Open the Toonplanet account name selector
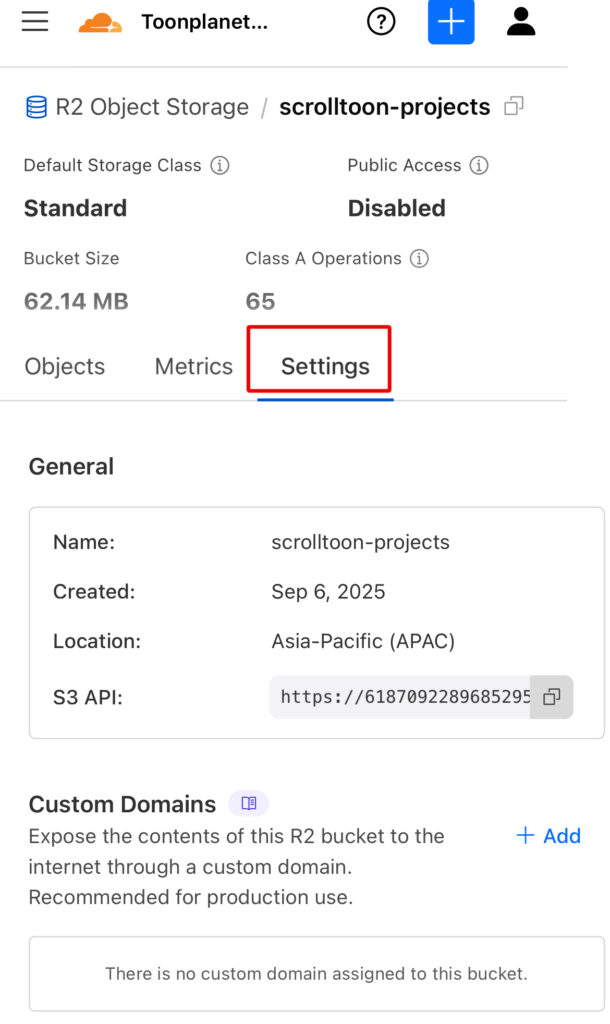Viewport: 610px width, 1024px height. pos(204,22)
